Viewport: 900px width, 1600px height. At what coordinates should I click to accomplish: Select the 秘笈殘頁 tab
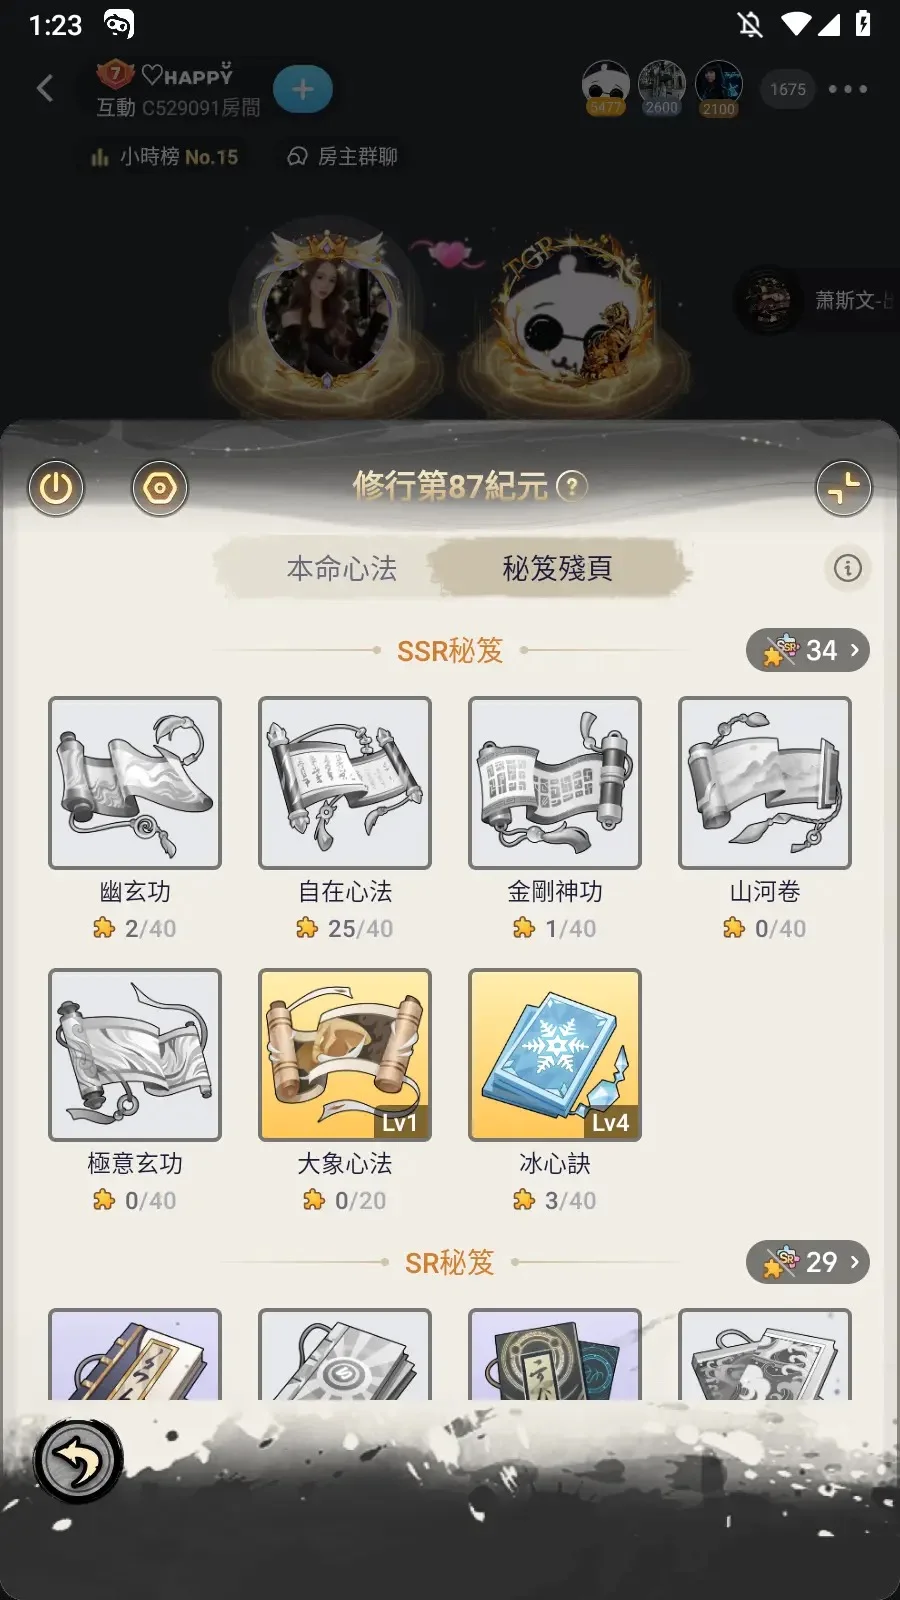coord(558,568)
